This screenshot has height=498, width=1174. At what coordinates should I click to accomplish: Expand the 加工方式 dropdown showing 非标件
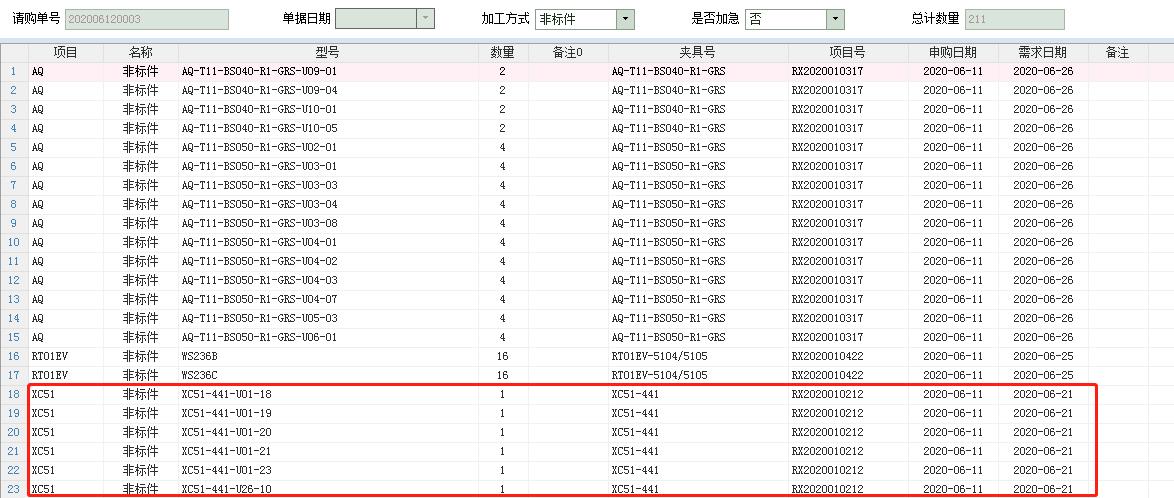click(625, 19)
